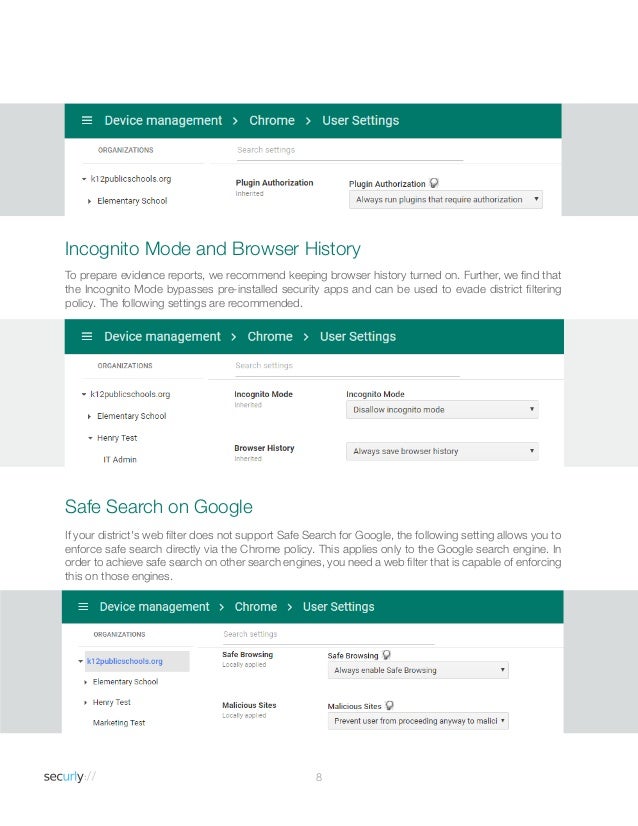This screenshot has height=826, width=638.
Task: Click 'Device management' breadcrumb in Plugin Authorization header
Action: 163,121
